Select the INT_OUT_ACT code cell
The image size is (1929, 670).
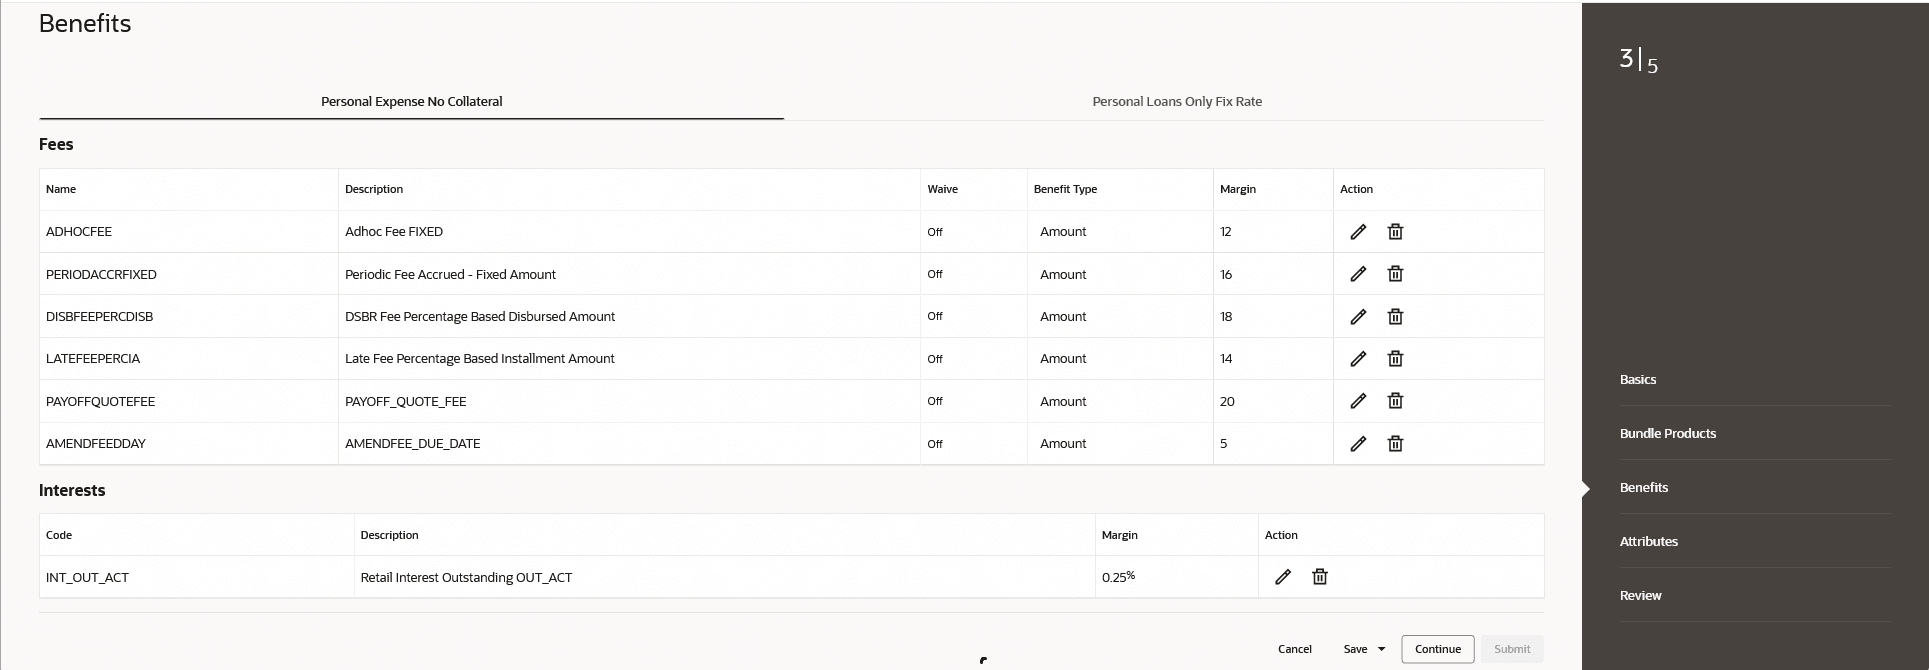coord(87,577)
